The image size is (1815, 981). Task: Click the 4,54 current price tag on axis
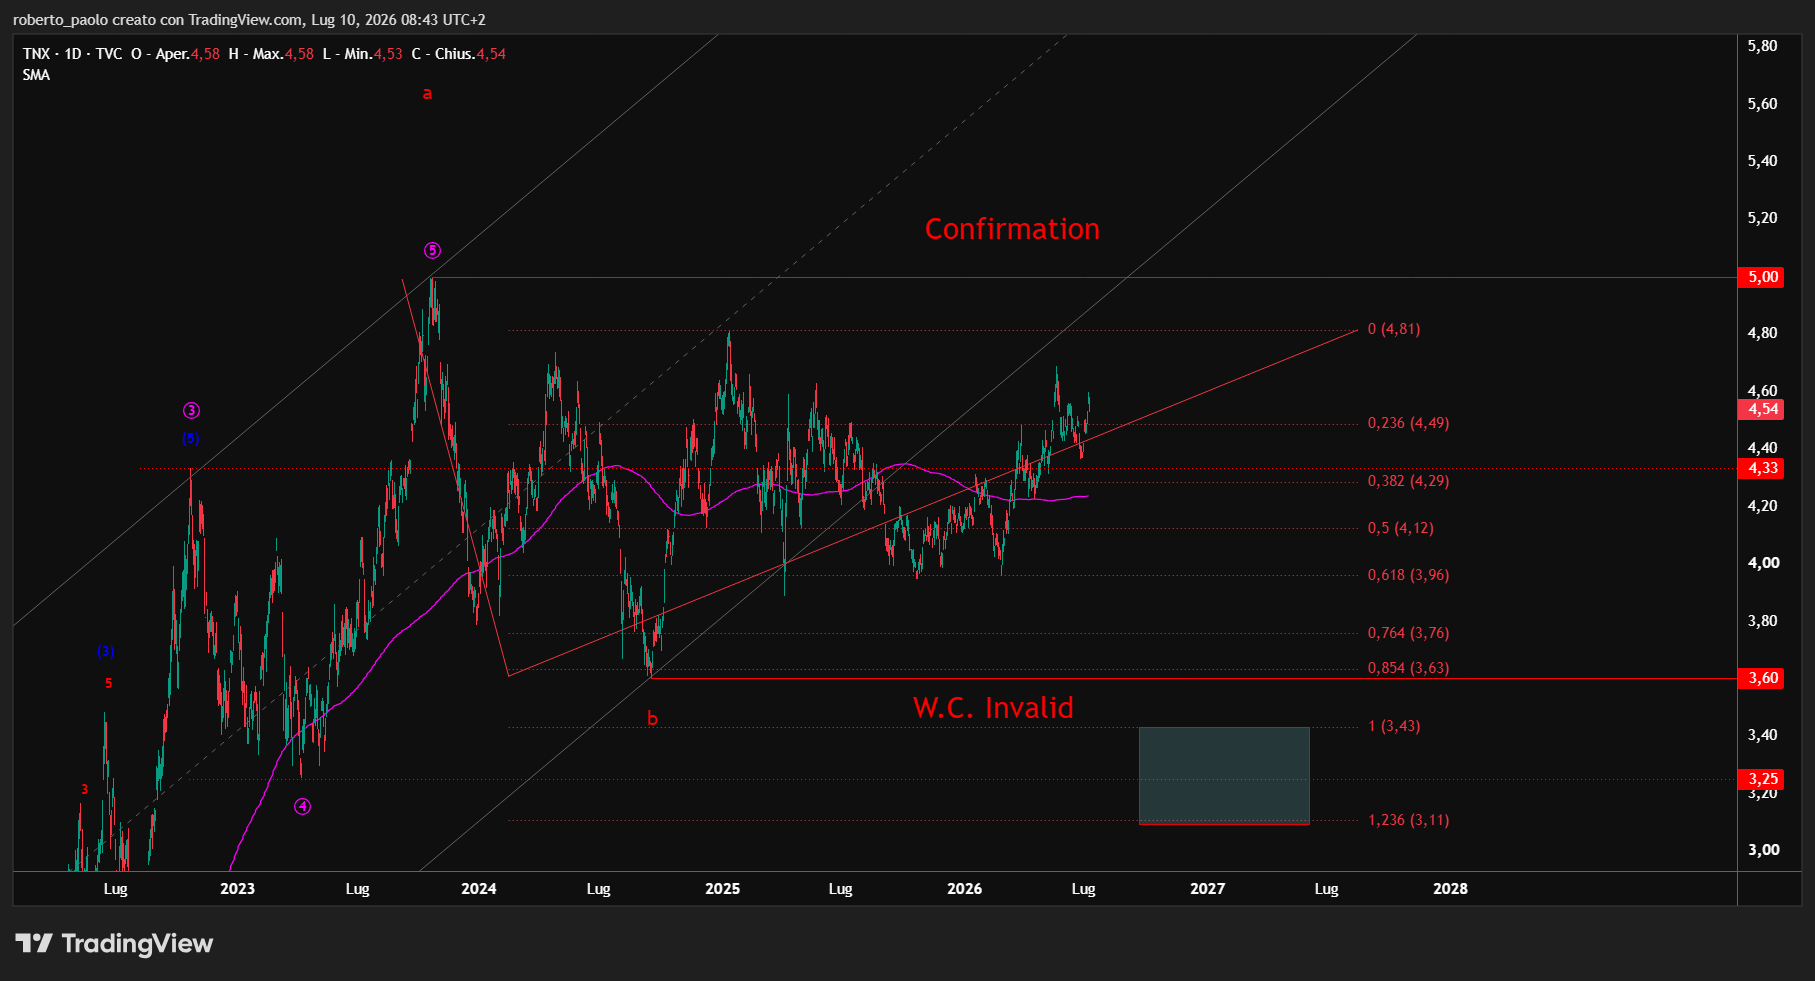(x=1762, y=409)
